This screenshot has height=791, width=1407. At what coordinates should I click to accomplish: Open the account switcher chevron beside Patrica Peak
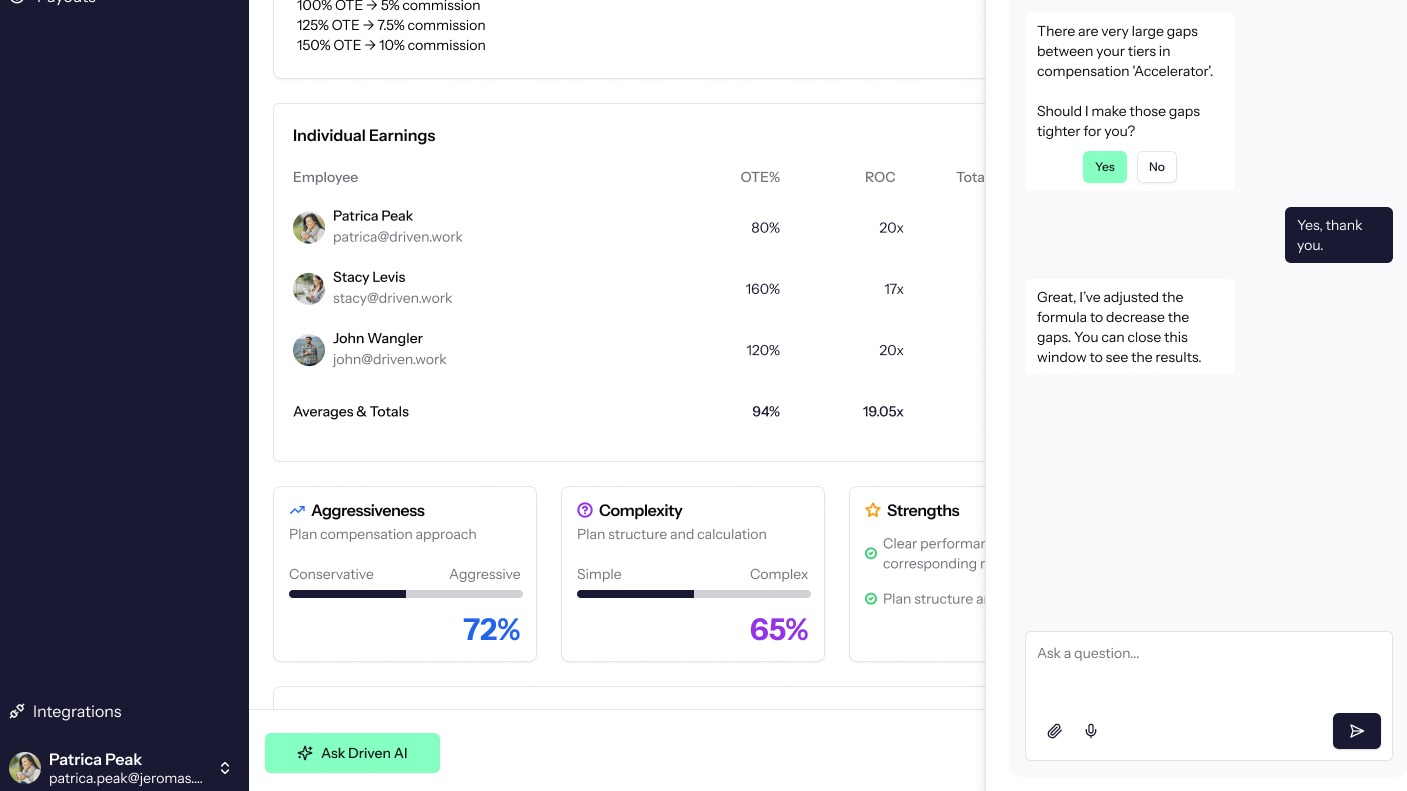pos(225,768)
